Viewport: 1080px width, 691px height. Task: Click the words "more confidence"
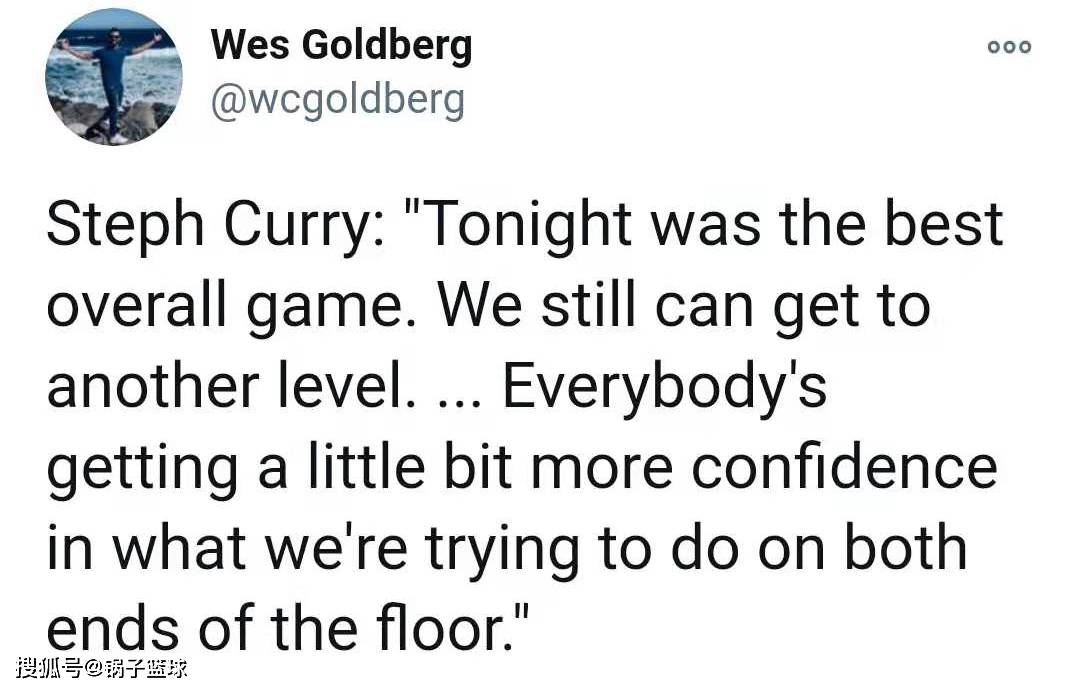[764, 466]
